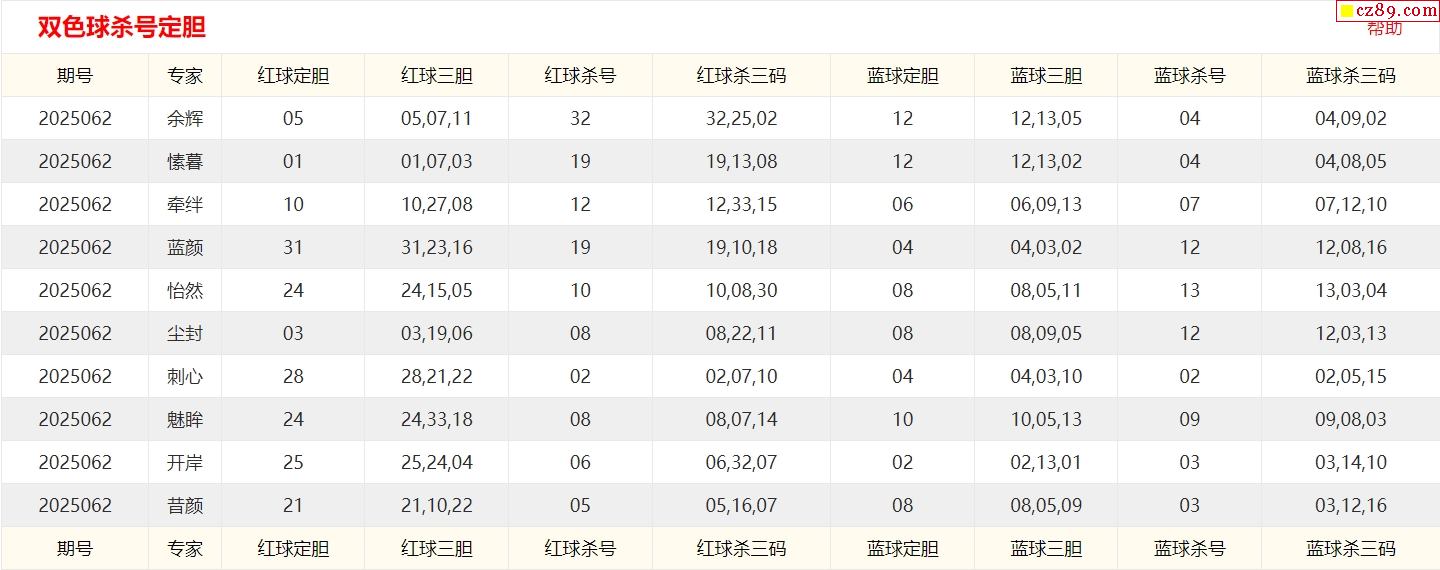The width and height of the screenshot is (1440, 570).
Task: Click red kill numbers 06,32,07
Action: (741, 463)
